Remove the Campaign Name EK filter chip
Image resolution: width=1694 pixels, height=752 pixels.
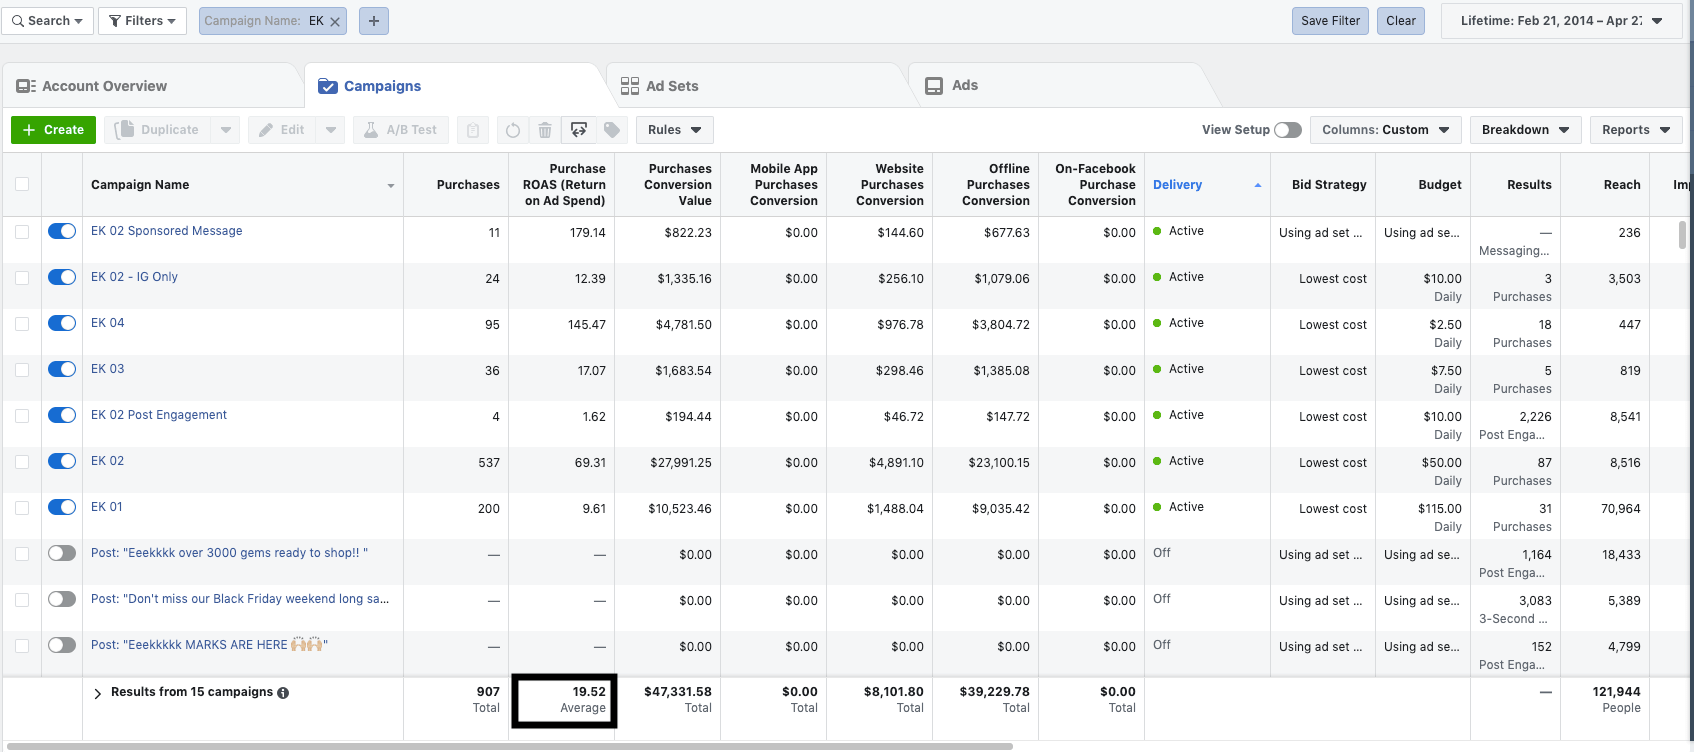335,21
